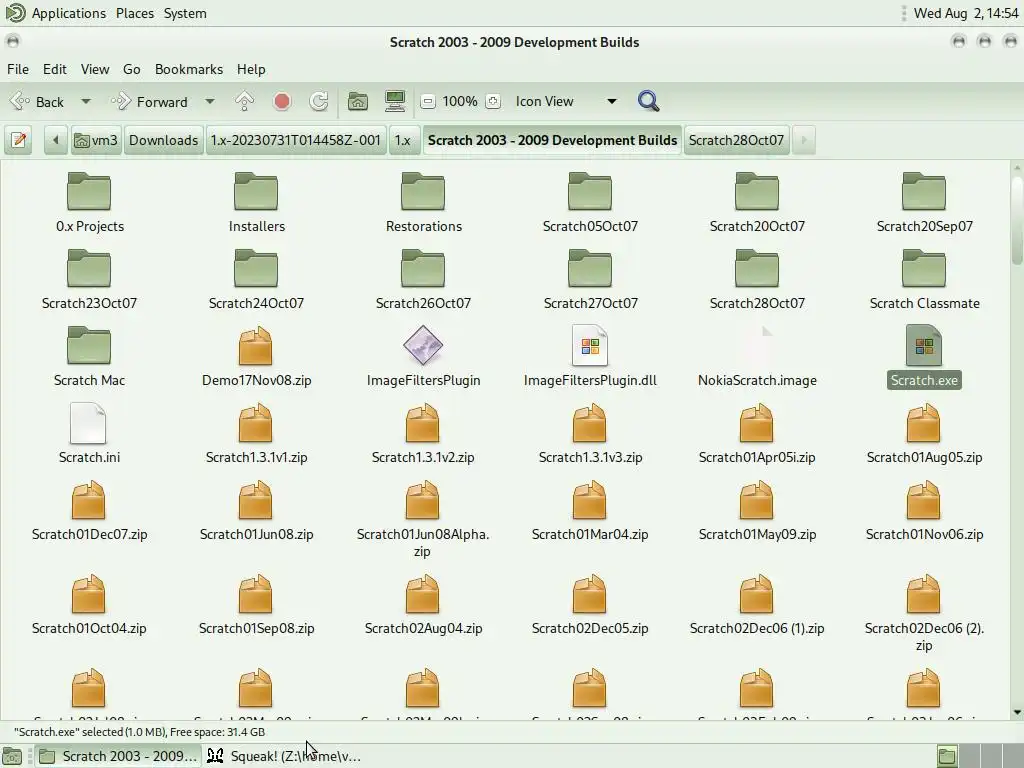Click the red Stop loading icon
Screen dimensions: 1024x768
coord(282,101)
